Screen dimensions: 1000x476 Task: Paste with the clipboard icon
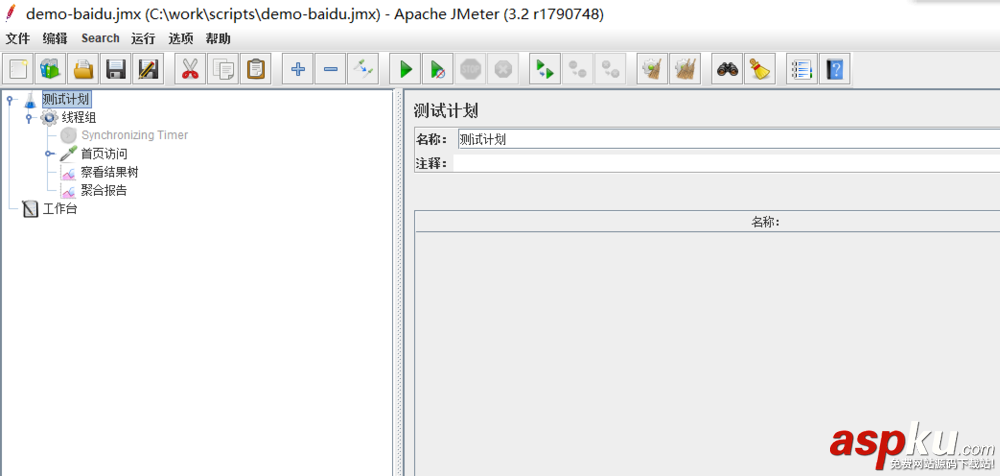click(x=256, y=68)
